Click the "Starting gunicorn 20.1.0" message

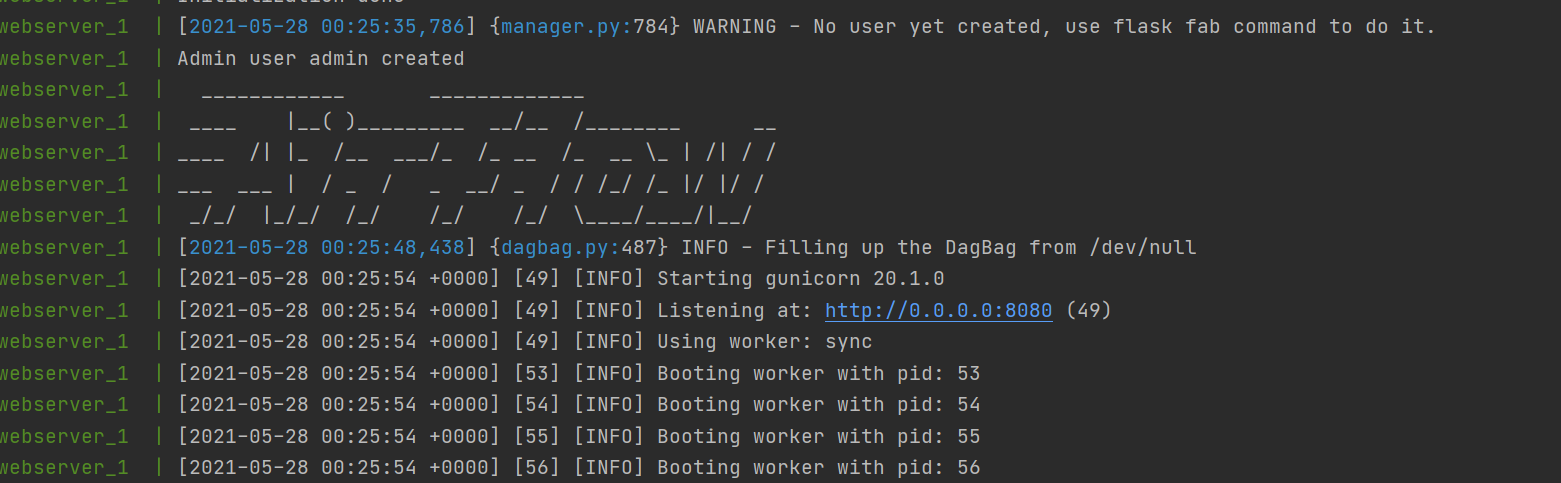click(800, 278)
